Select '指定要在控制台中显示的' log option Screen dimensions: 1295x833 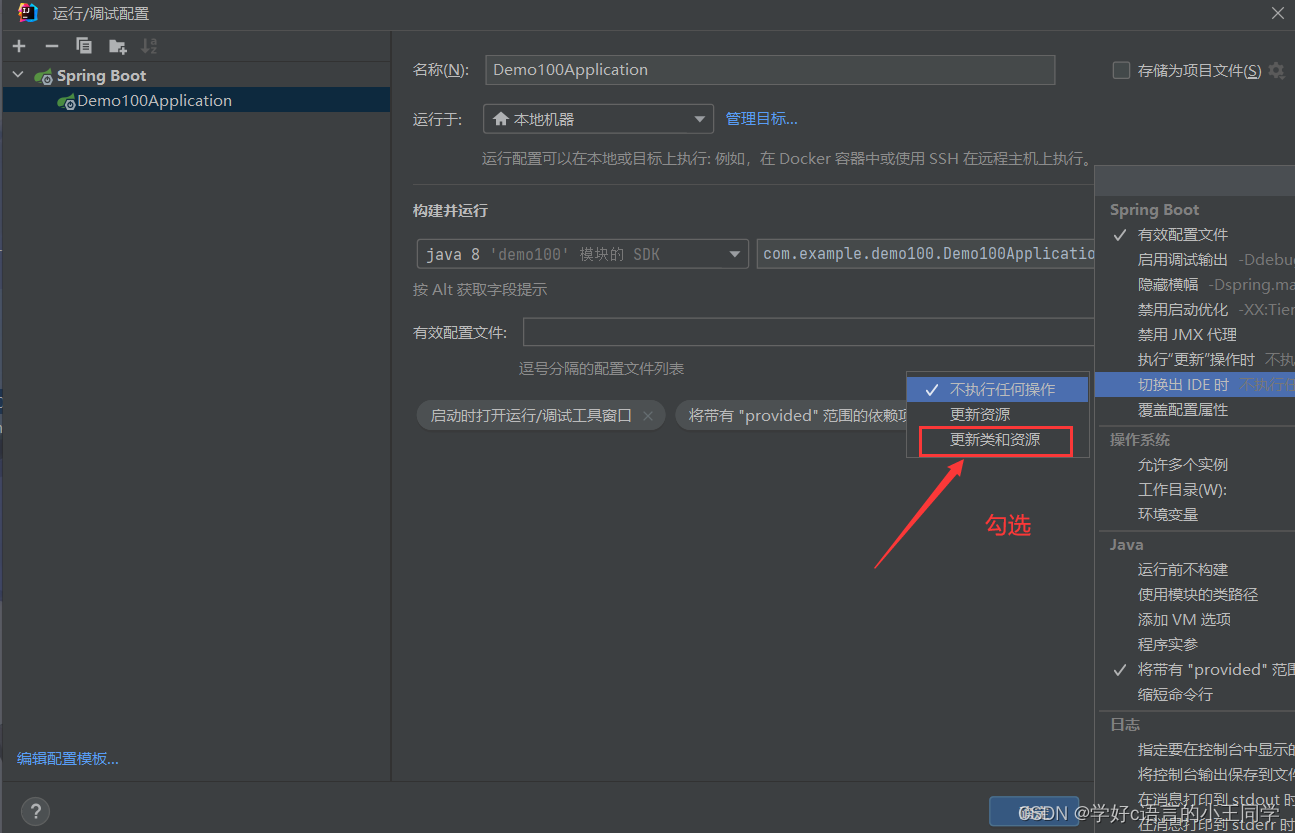[x=1196, y=750]
